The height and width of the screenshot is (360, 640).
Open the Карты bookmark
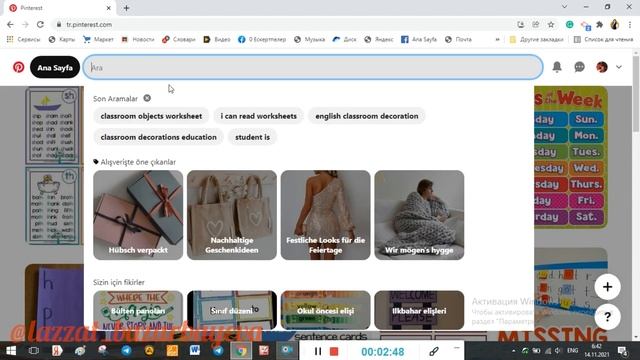(x=62, y=39)
